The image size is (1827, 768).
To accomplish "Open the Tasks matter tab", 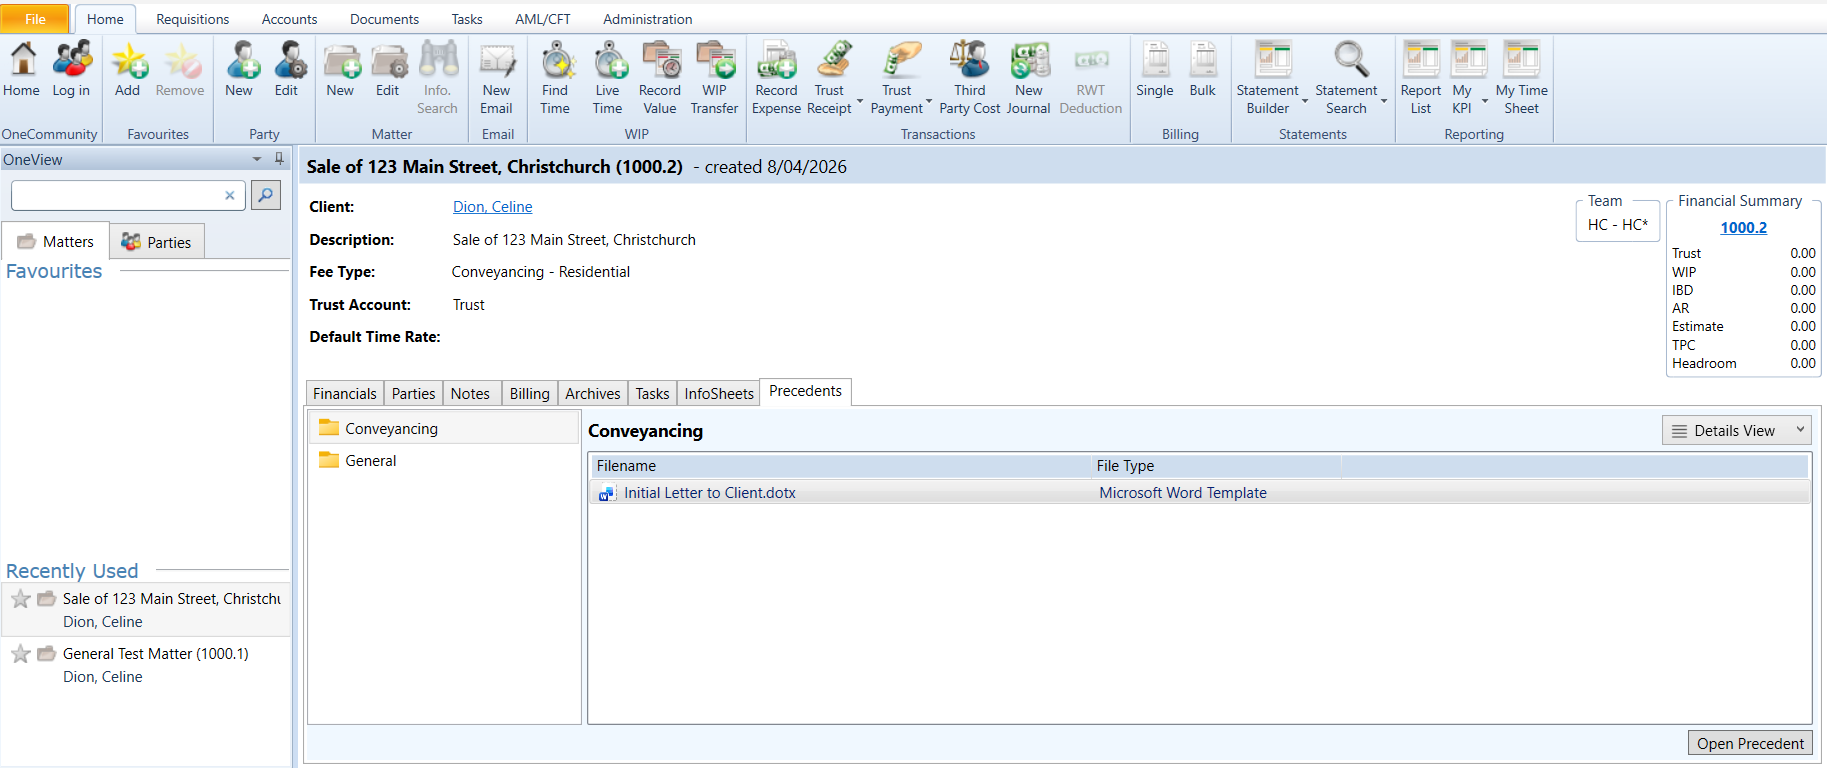I will (653, 394).
